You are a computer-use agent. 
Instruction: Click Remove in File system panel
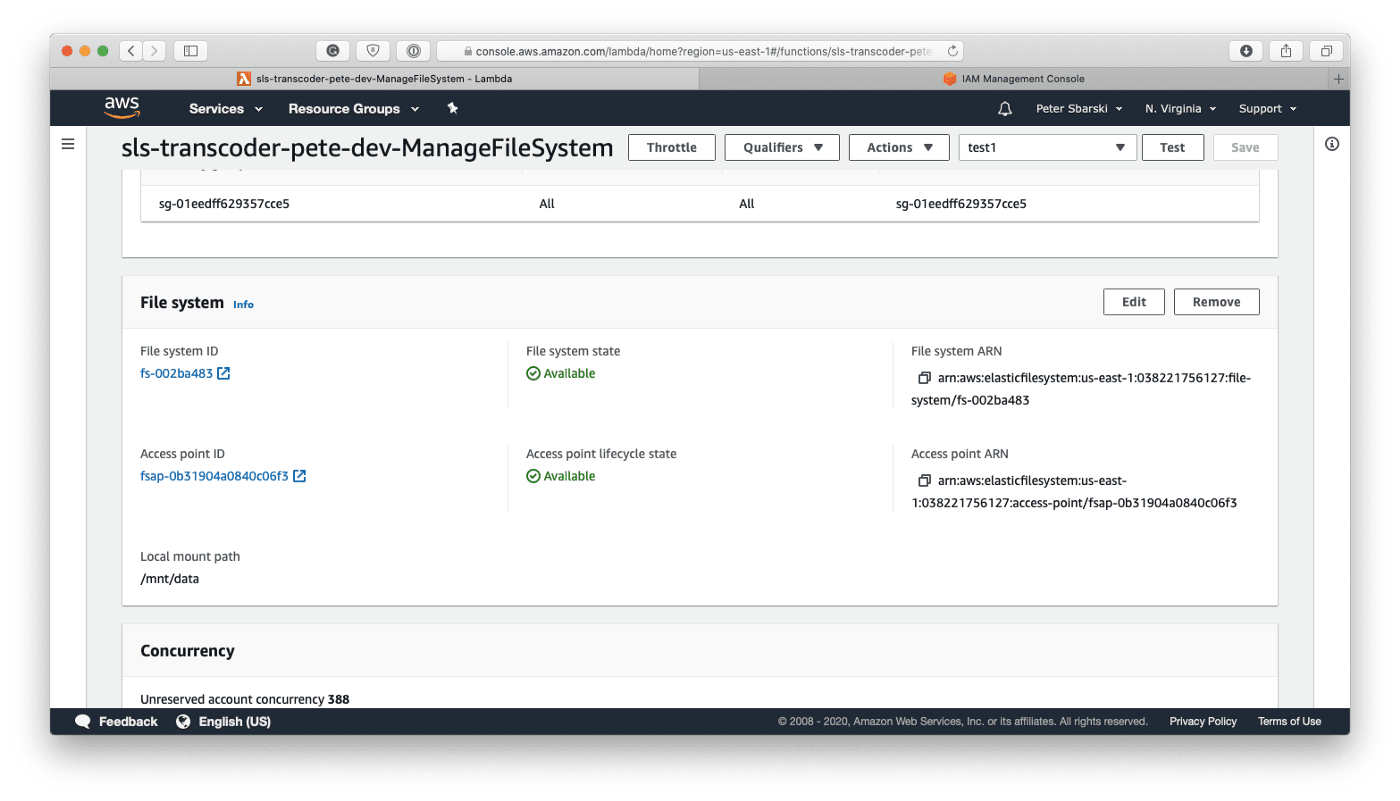point(1217,302)
